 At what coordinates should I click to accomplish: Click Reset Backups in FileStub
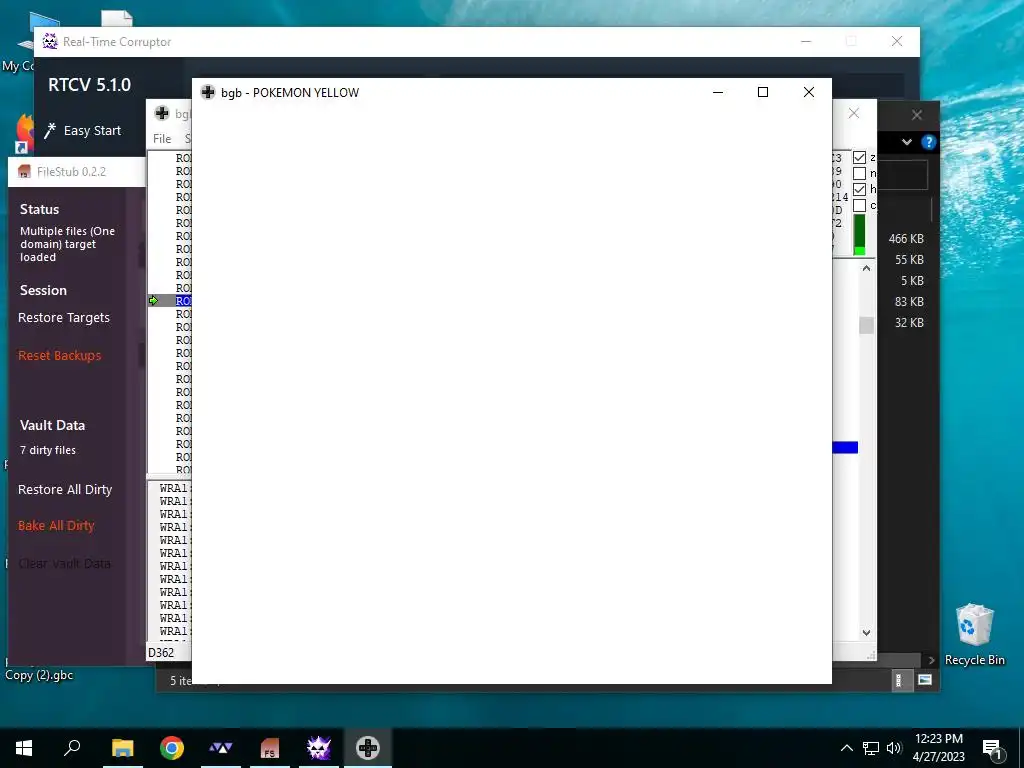point(59,355)
